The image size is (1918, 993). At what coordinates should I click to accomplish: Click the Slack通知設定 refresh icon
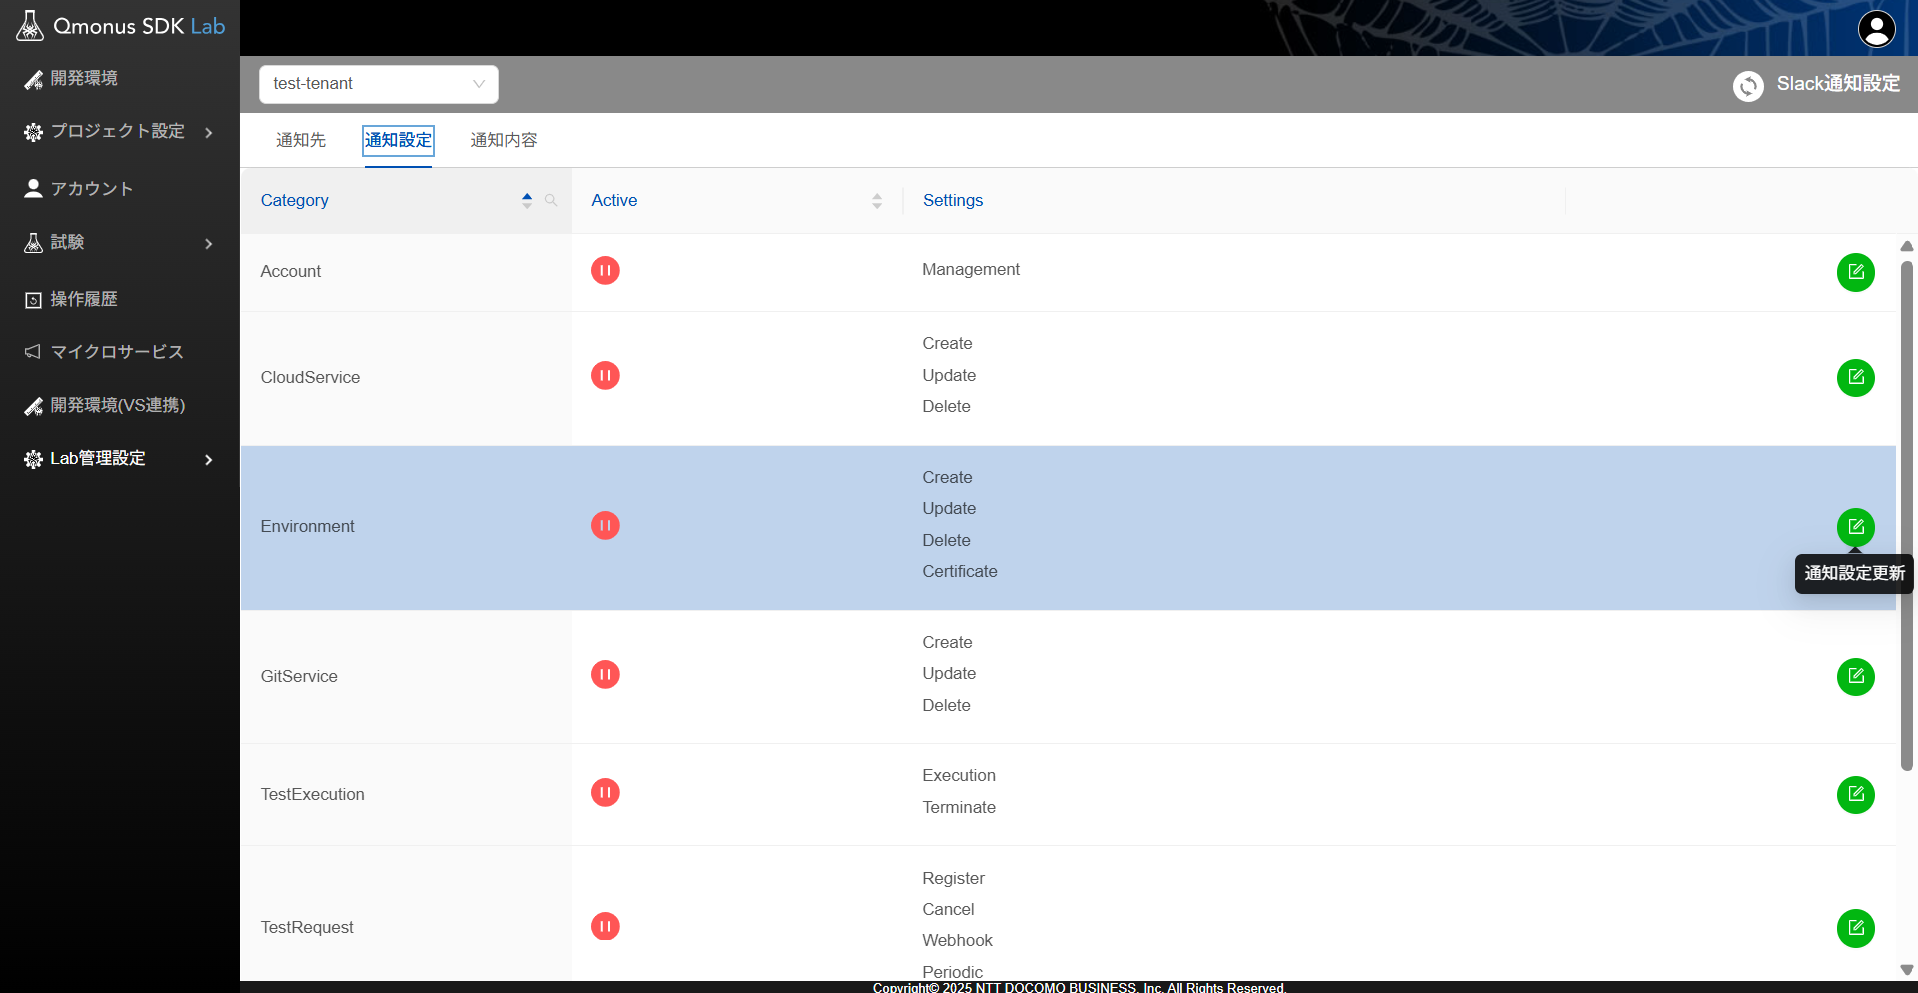(1747, 86)
